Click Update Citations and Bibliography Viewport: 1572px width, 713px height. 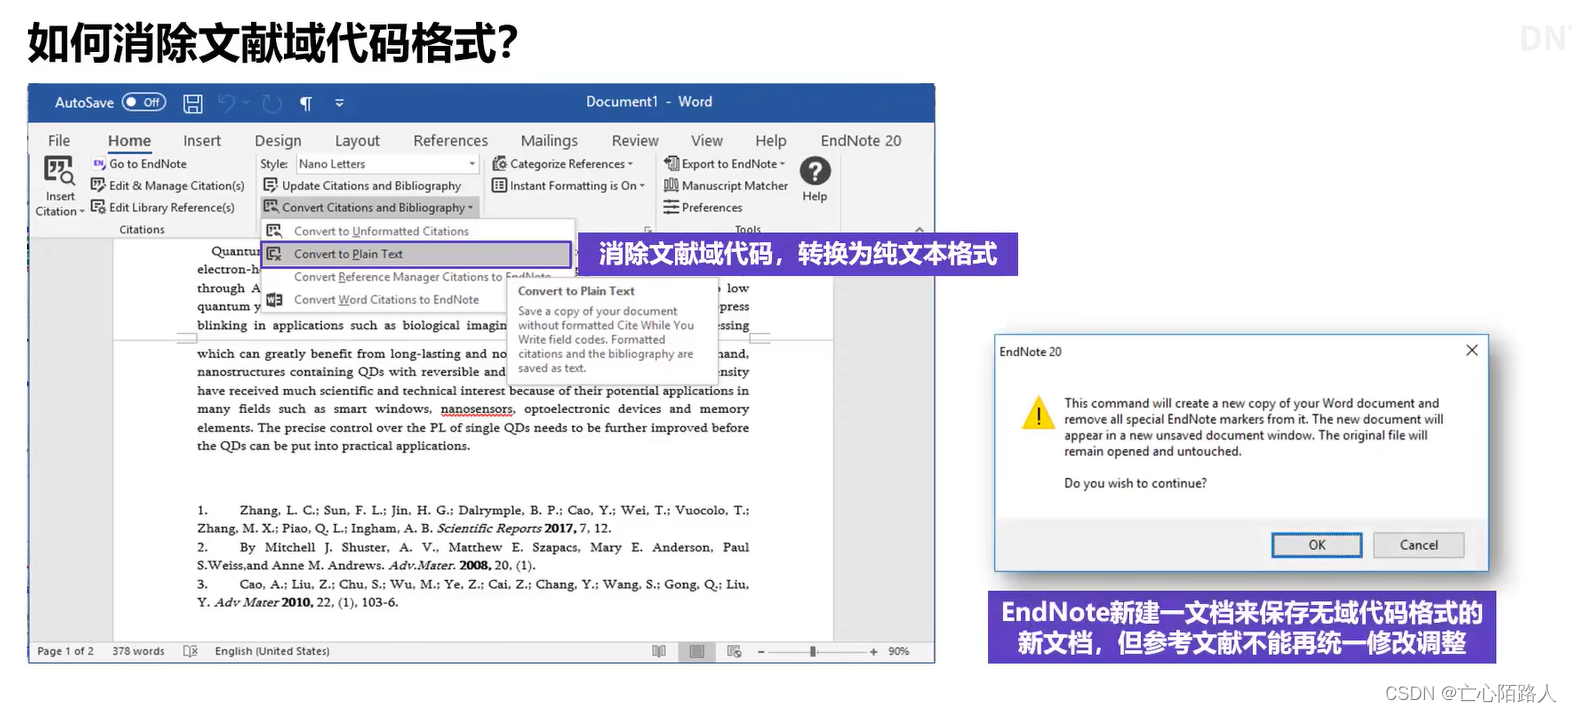coord(362,186)
